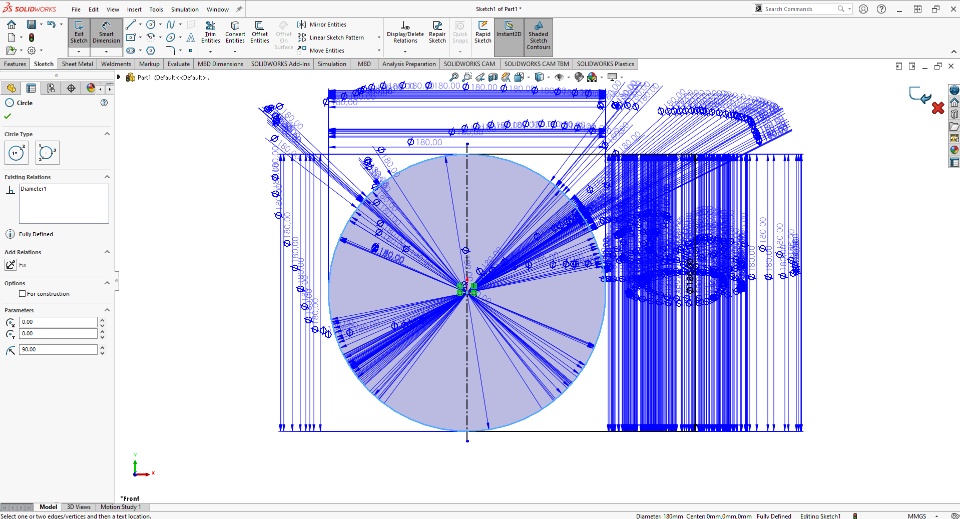Switch to the Motion Study 1 tab
The image size is (960, 519).
coord(121,507)
